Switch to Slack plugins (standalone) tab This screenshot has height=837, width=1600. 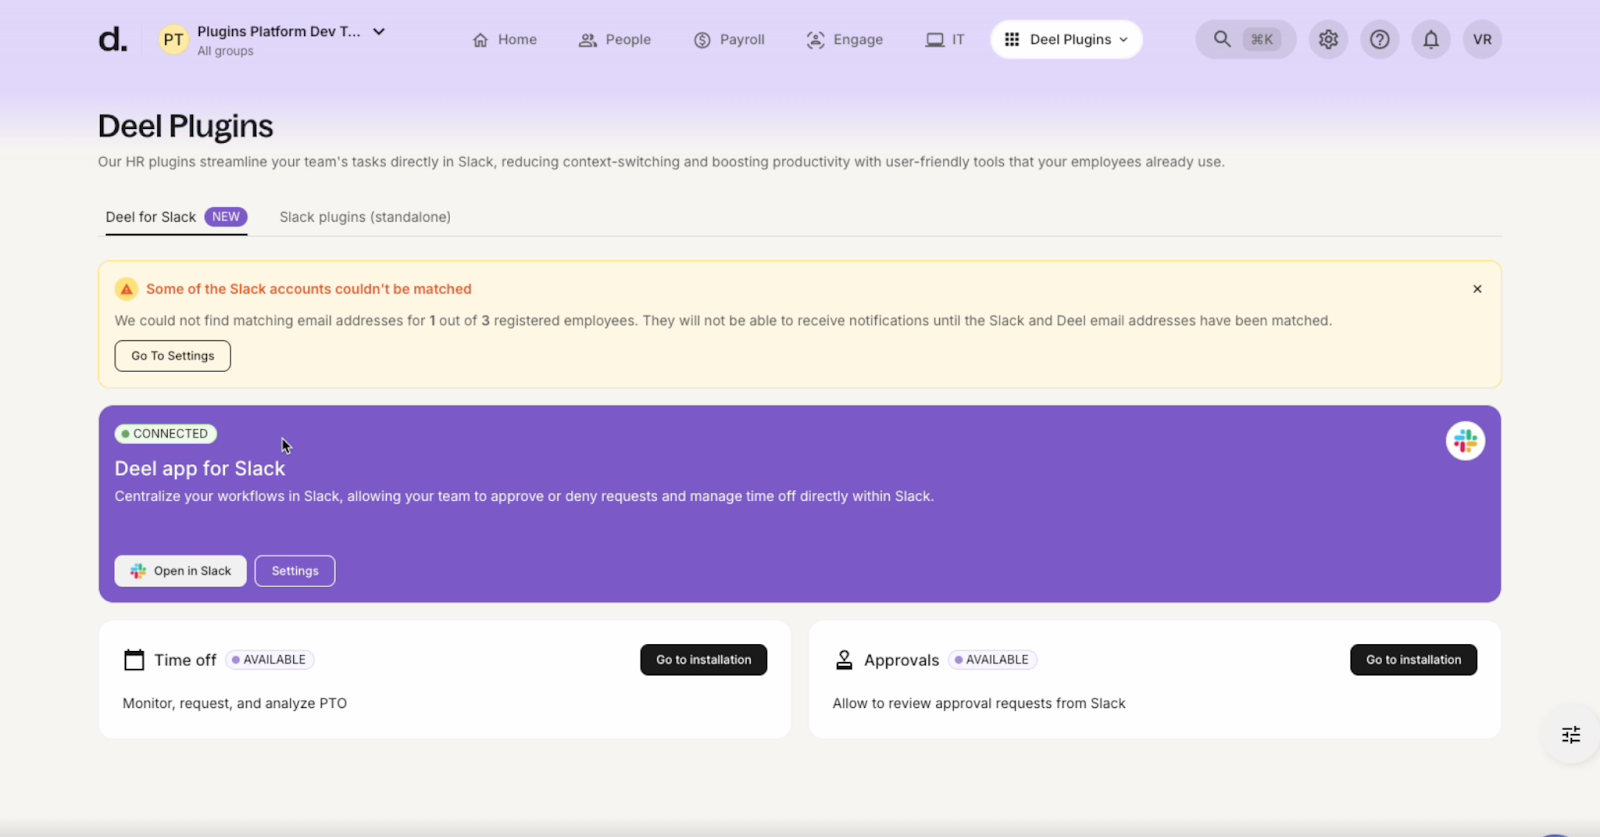click(365, 217)
